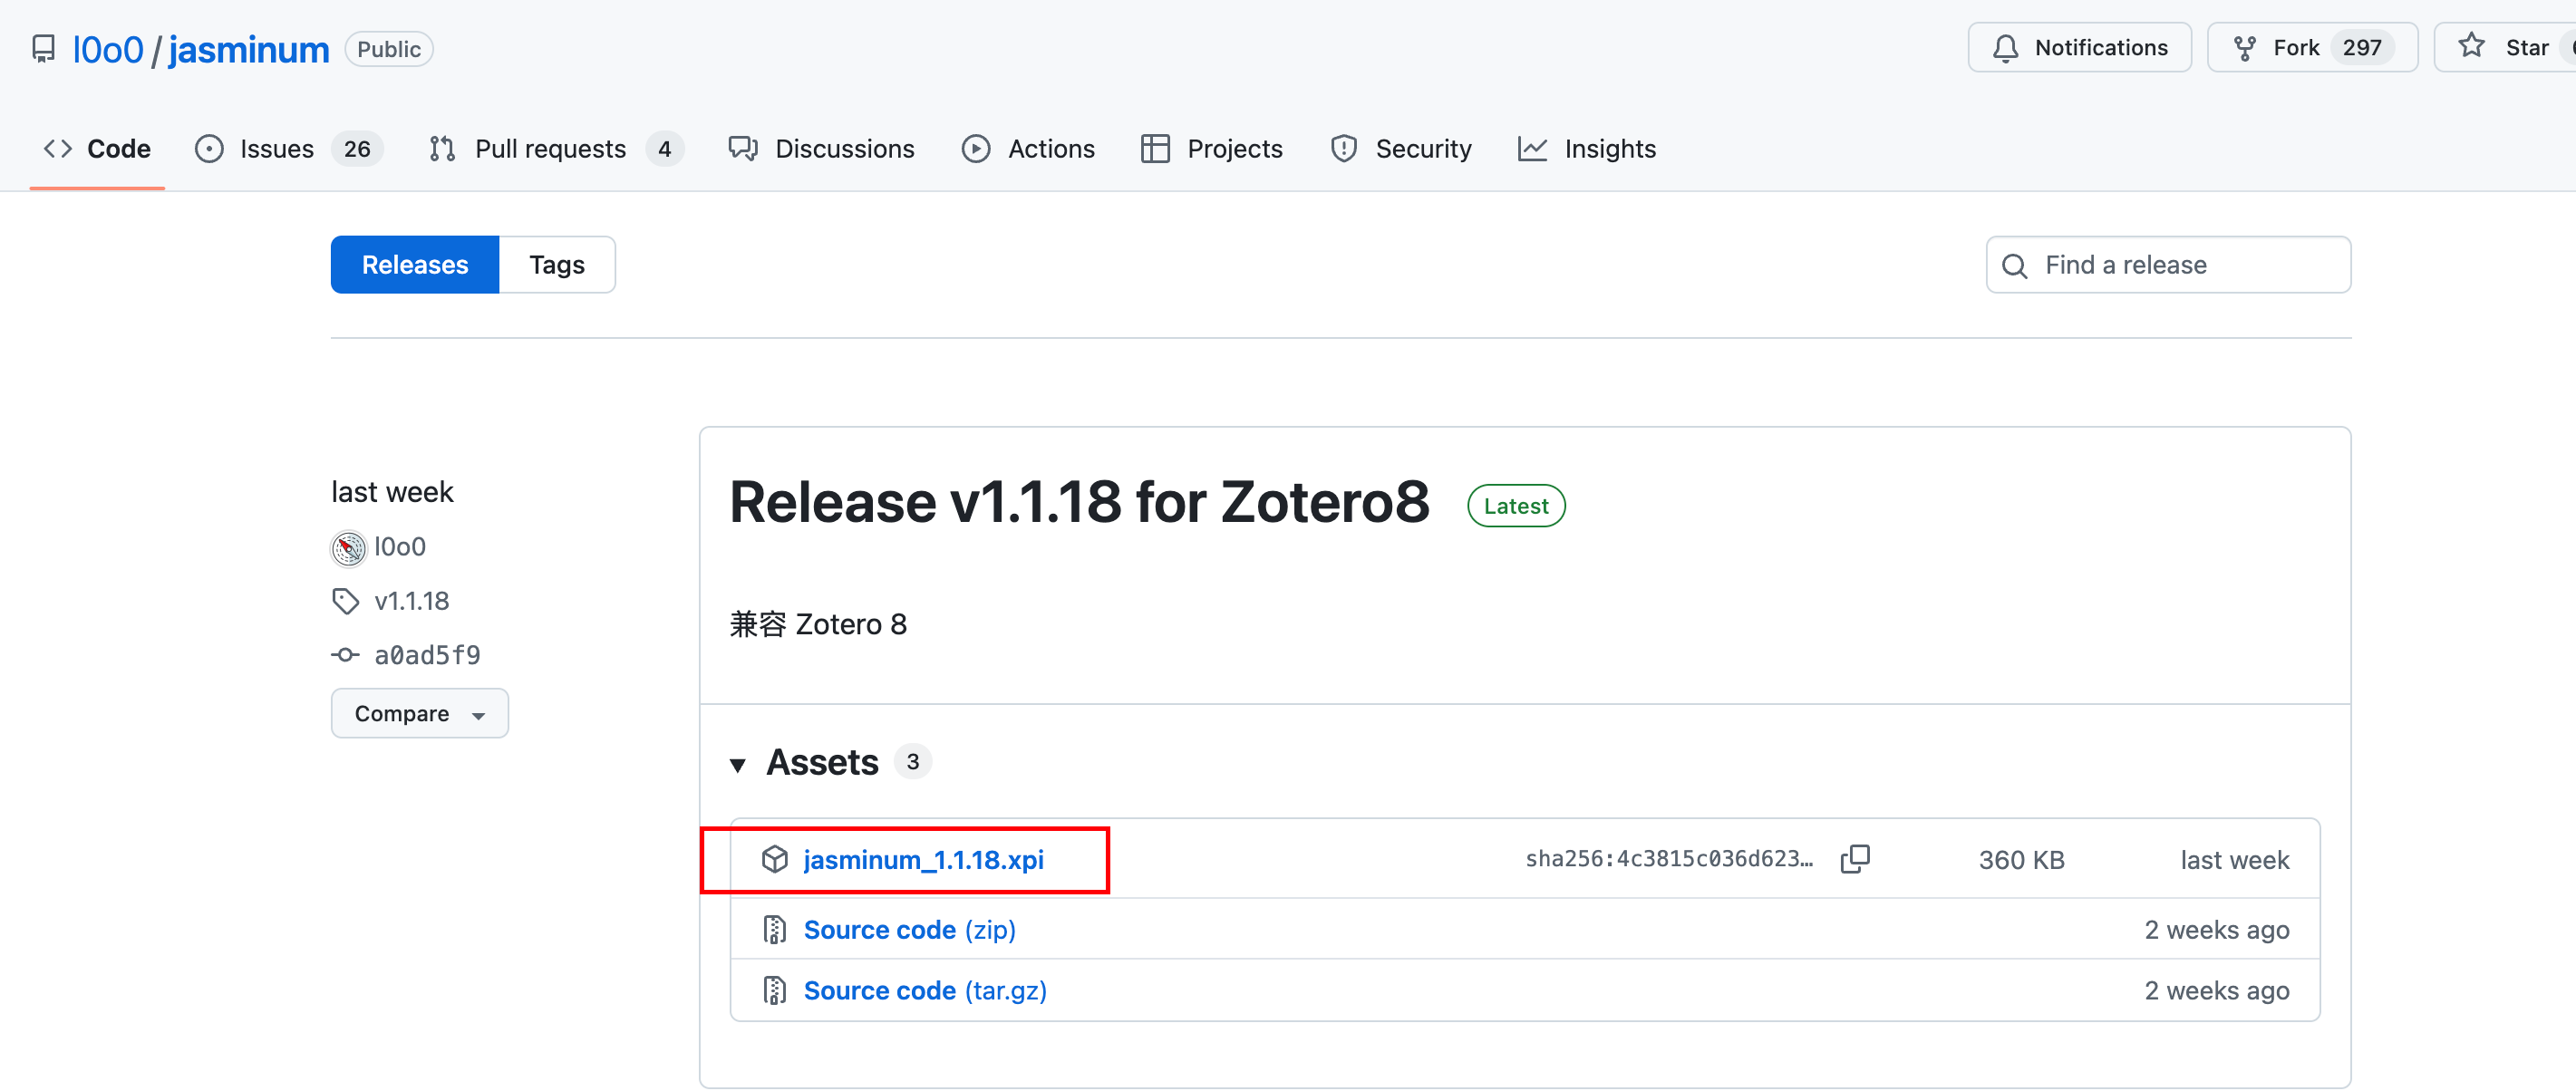Download jasminum_1.1.18.xpi

pyautogui.click(x=924, y=859)
